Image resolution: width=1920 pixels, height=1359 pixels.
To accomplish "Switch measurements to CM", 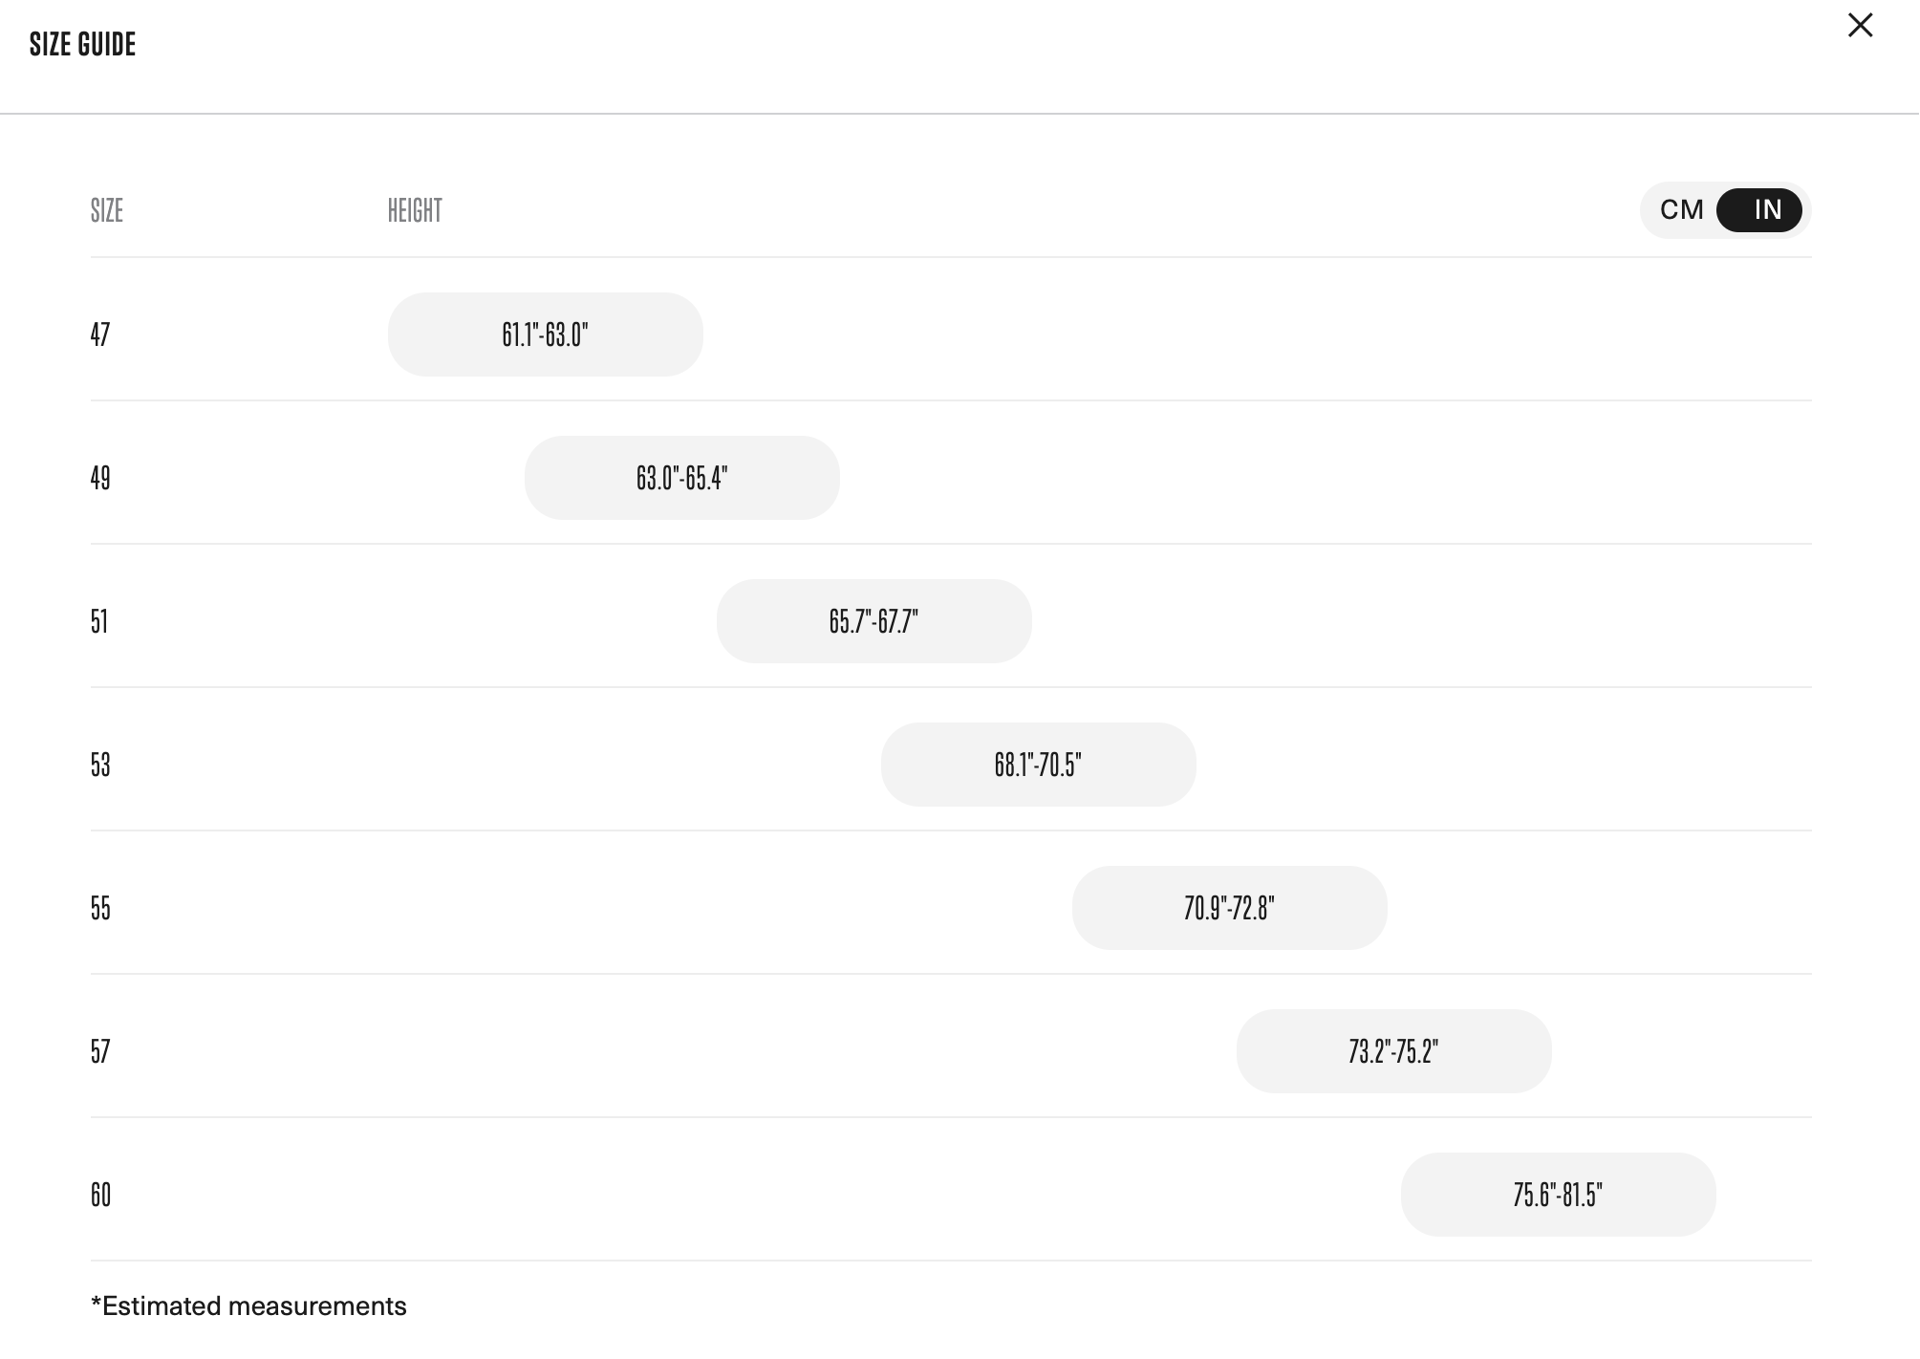I will click(1681, 210).
